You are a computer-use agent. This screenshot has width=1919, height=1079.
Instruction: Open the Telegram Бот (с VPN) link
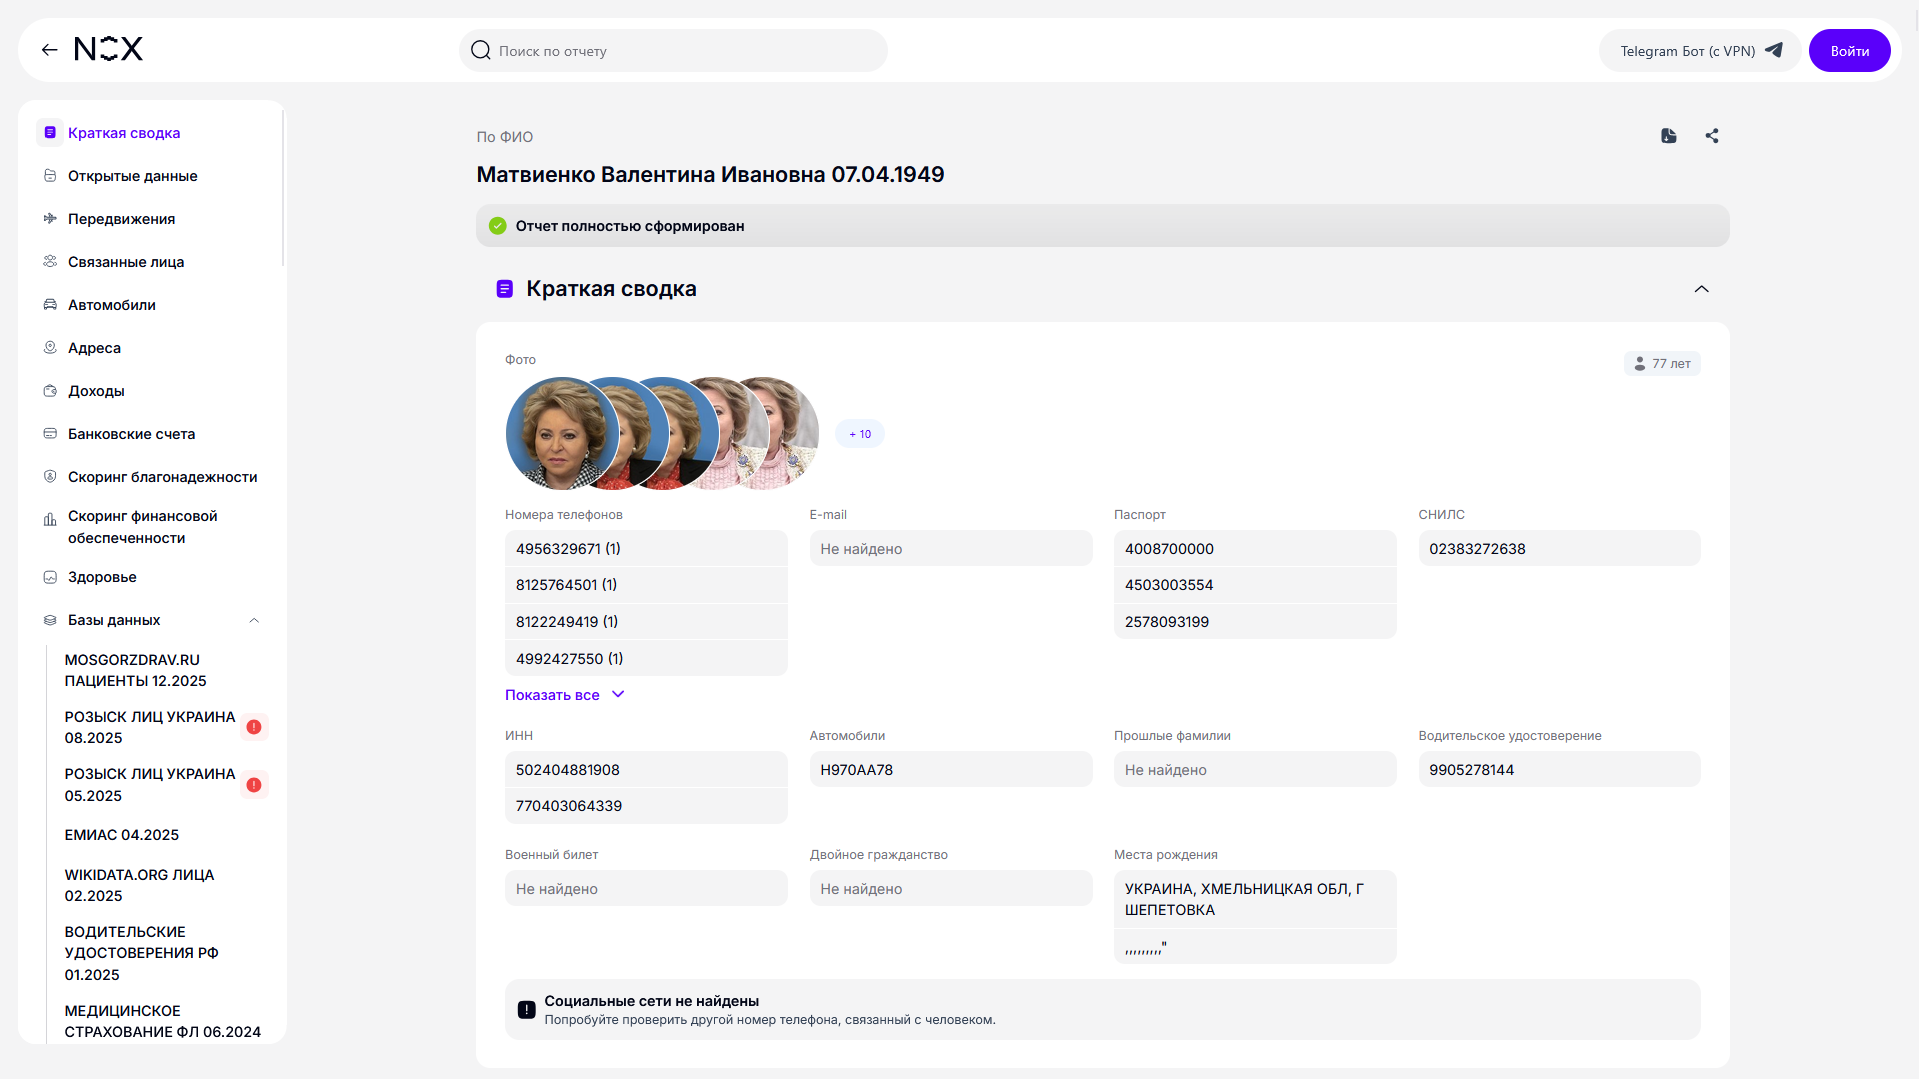1700,51
